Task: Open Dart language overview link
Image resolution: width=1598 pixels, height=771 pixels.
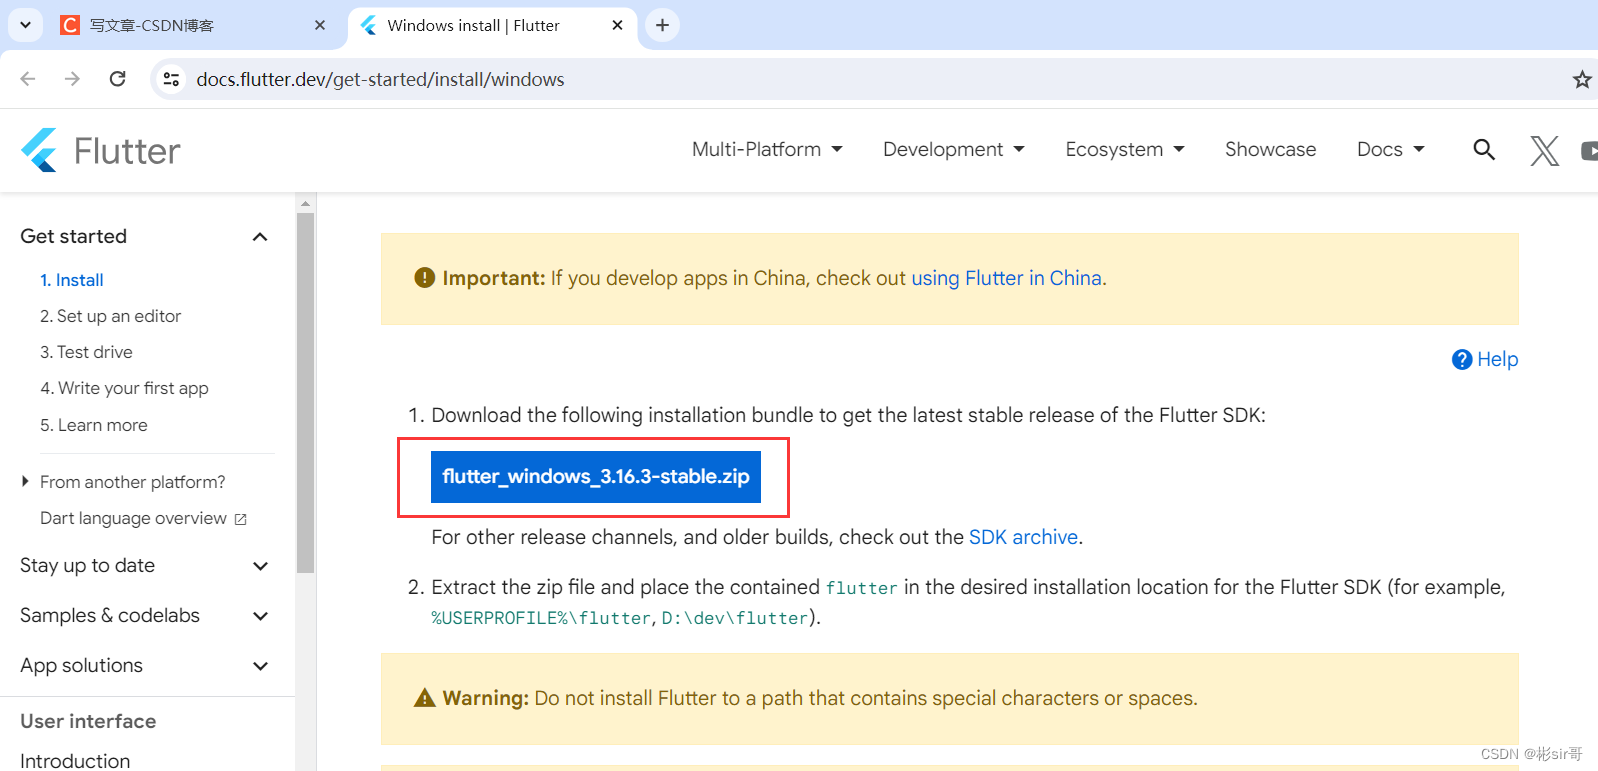Action: [x=133, y=518]
